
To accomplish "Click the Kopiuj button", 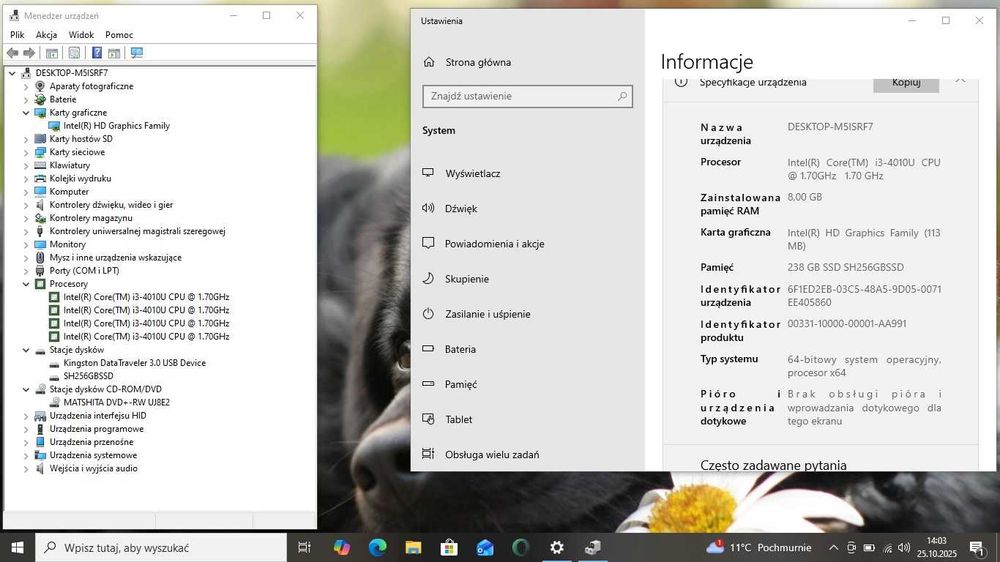I will coord(906,85).
